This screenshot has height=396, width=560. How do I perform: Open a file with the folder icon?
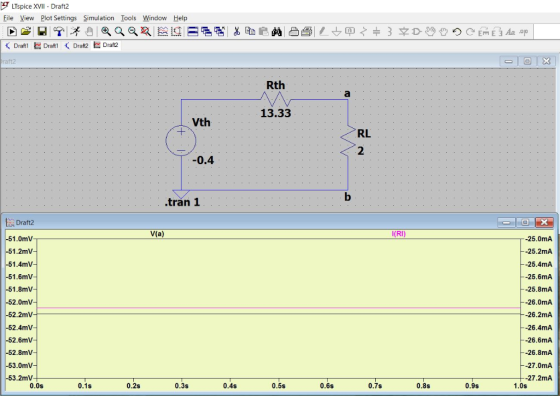26,32
